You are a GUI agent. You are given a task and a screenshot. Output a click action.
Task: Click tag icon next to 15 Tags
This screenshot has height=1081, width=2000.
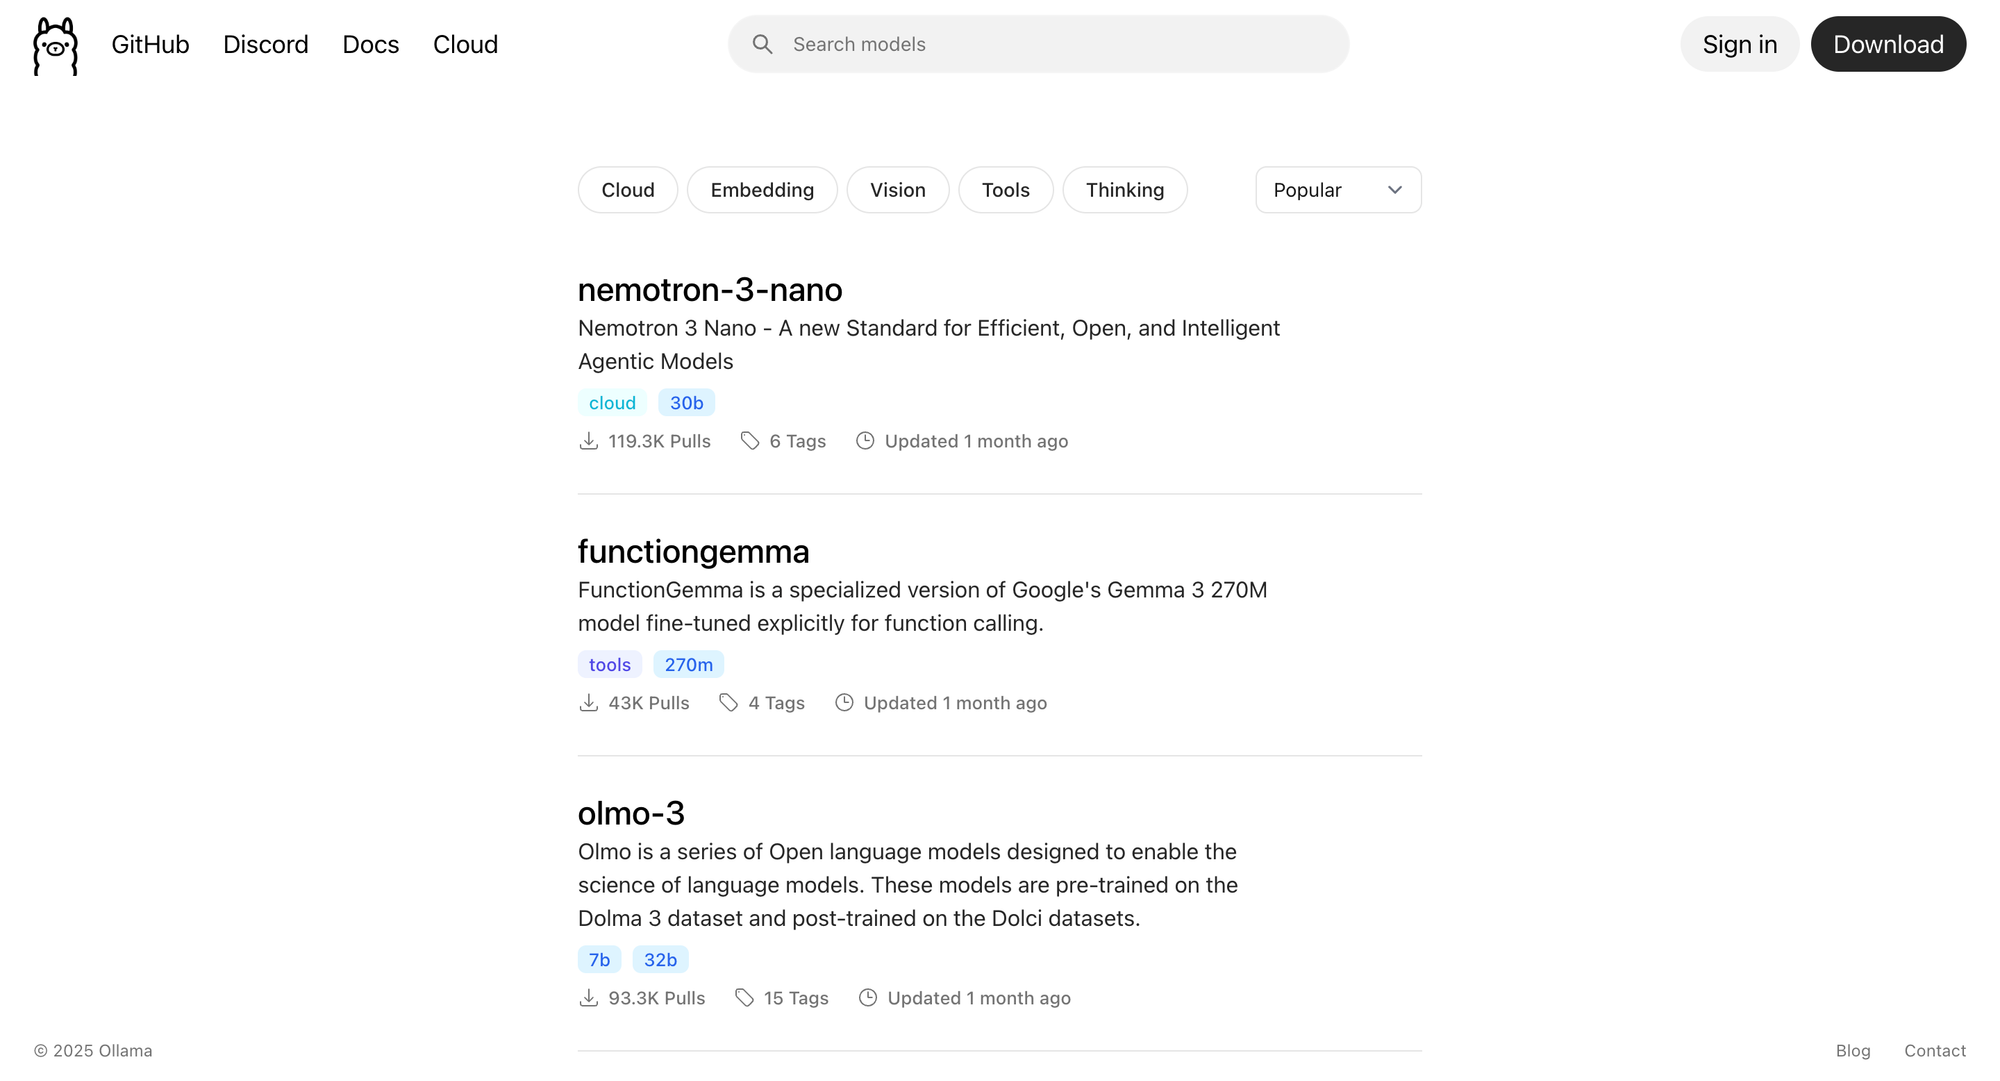point(744,998)
